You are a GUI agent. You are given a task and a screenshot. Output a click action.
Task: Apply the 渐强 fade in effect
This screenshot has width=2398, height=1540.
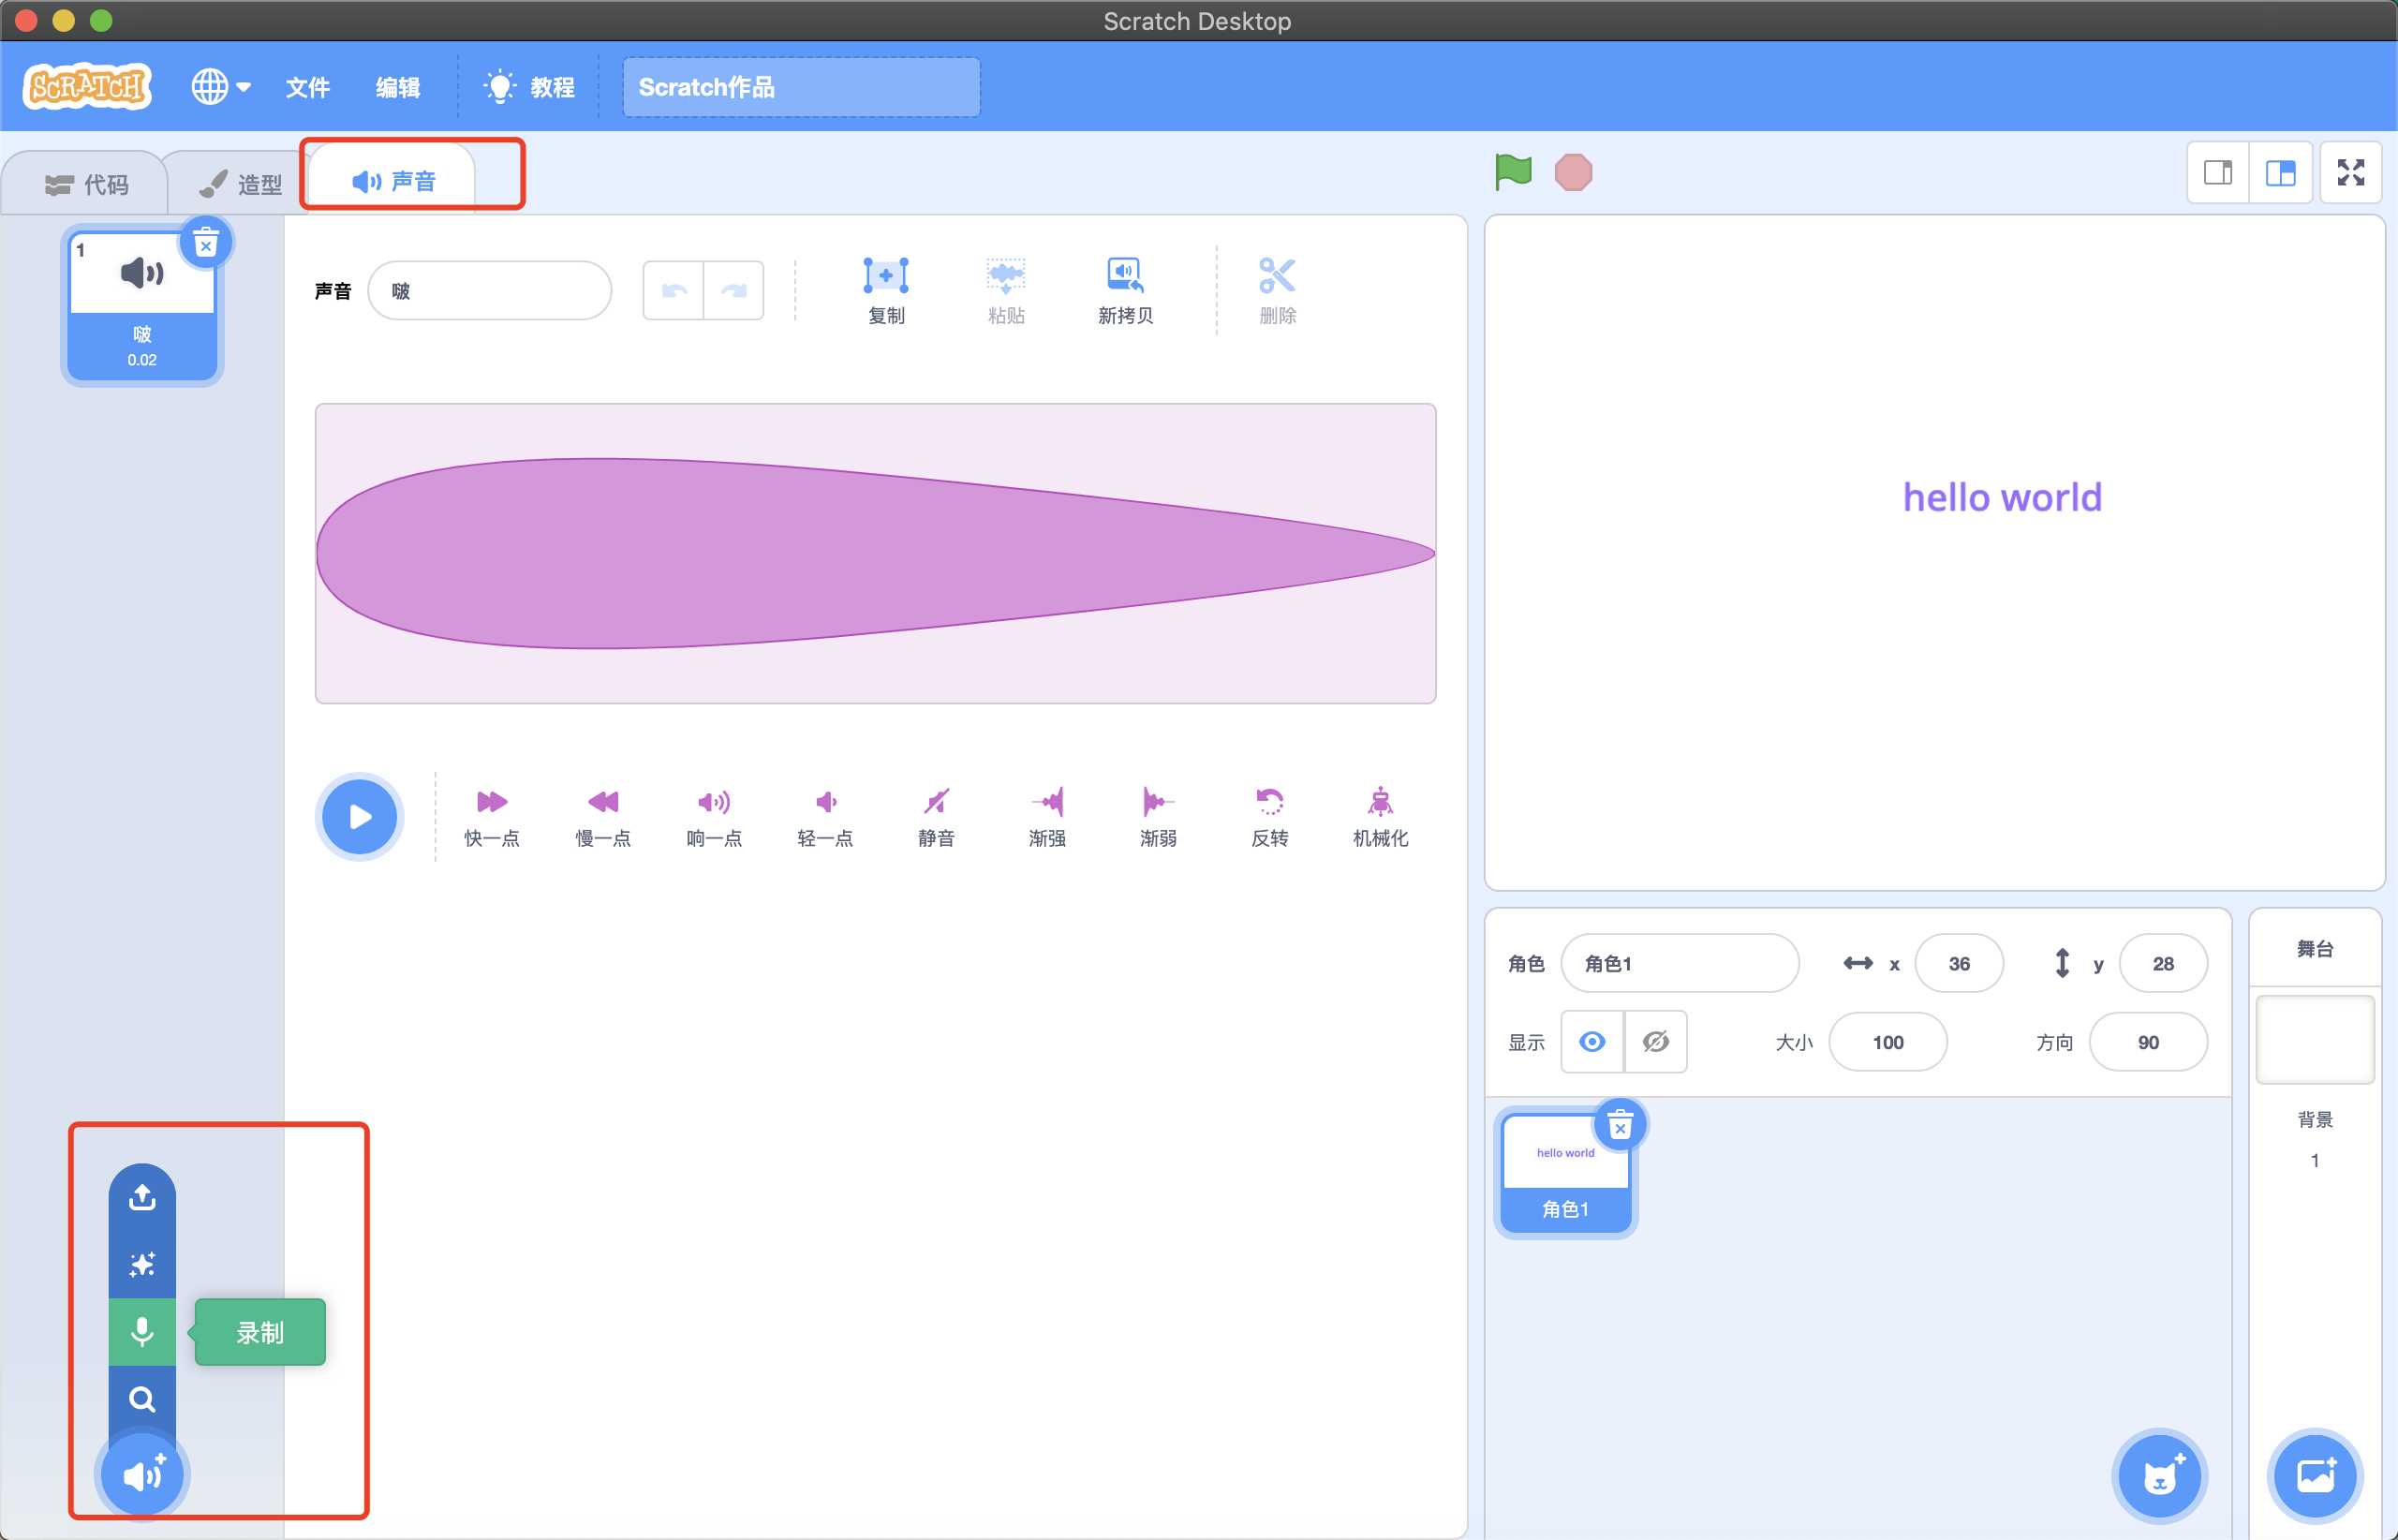pos(1047,817)
